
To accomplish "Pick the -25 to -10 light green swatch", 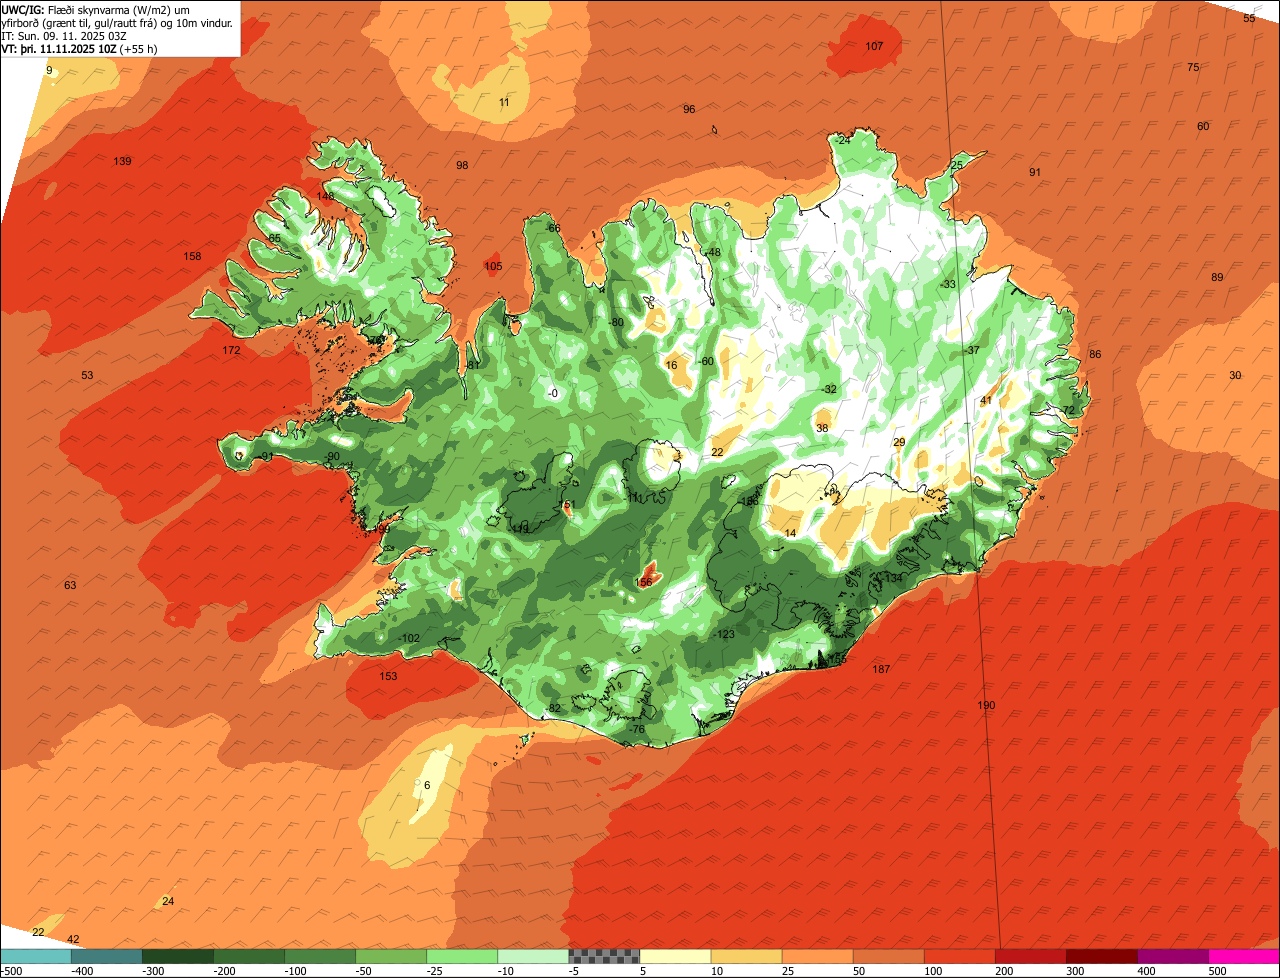I will click(462, 956).
